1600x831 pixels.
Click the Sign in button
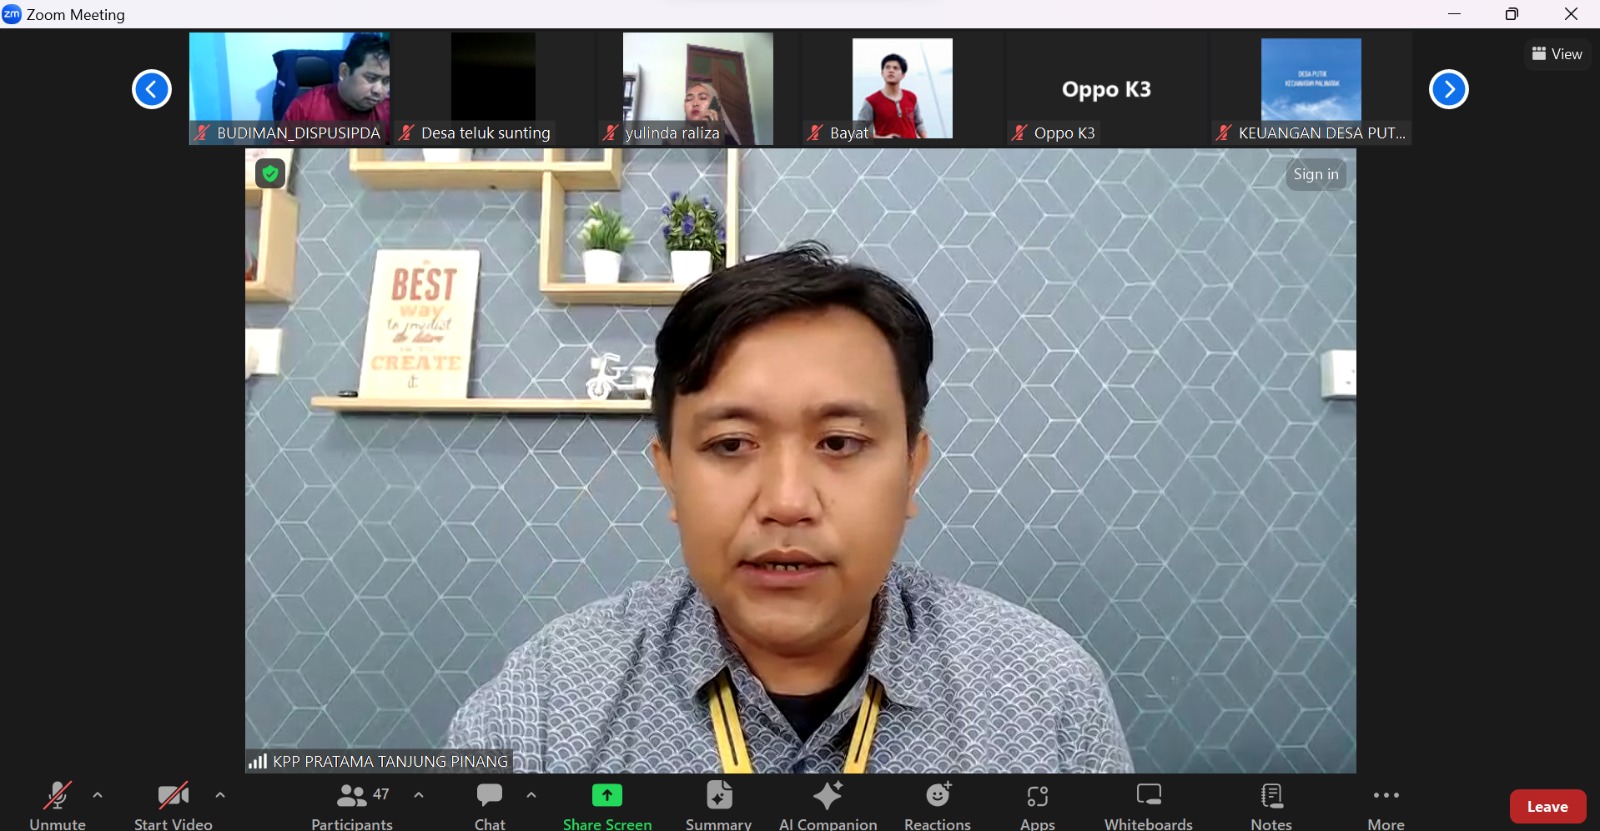click(x=1315, y=174)
